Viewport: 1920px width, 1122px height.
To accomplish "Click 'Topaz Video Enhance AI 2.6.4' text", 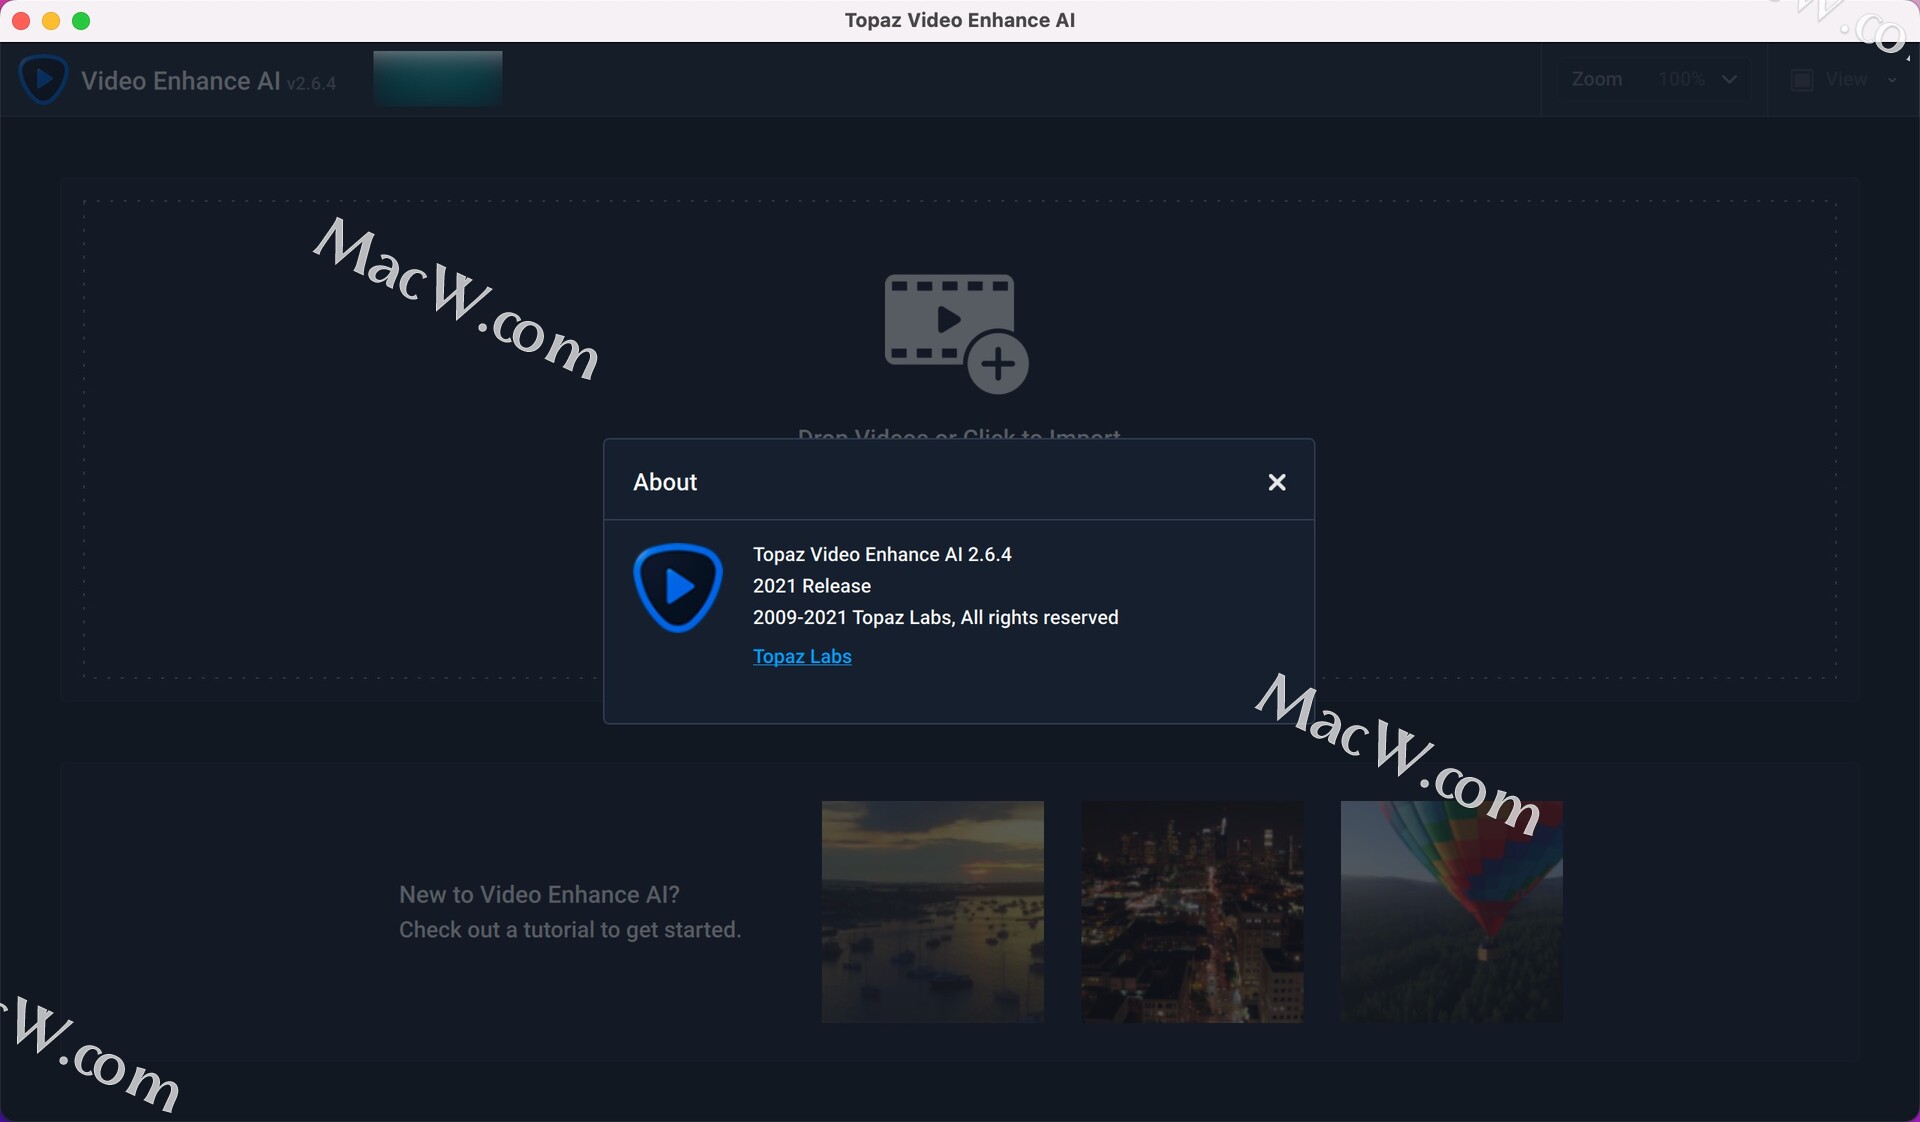I will pyautogui.click(x=882, y=554).
